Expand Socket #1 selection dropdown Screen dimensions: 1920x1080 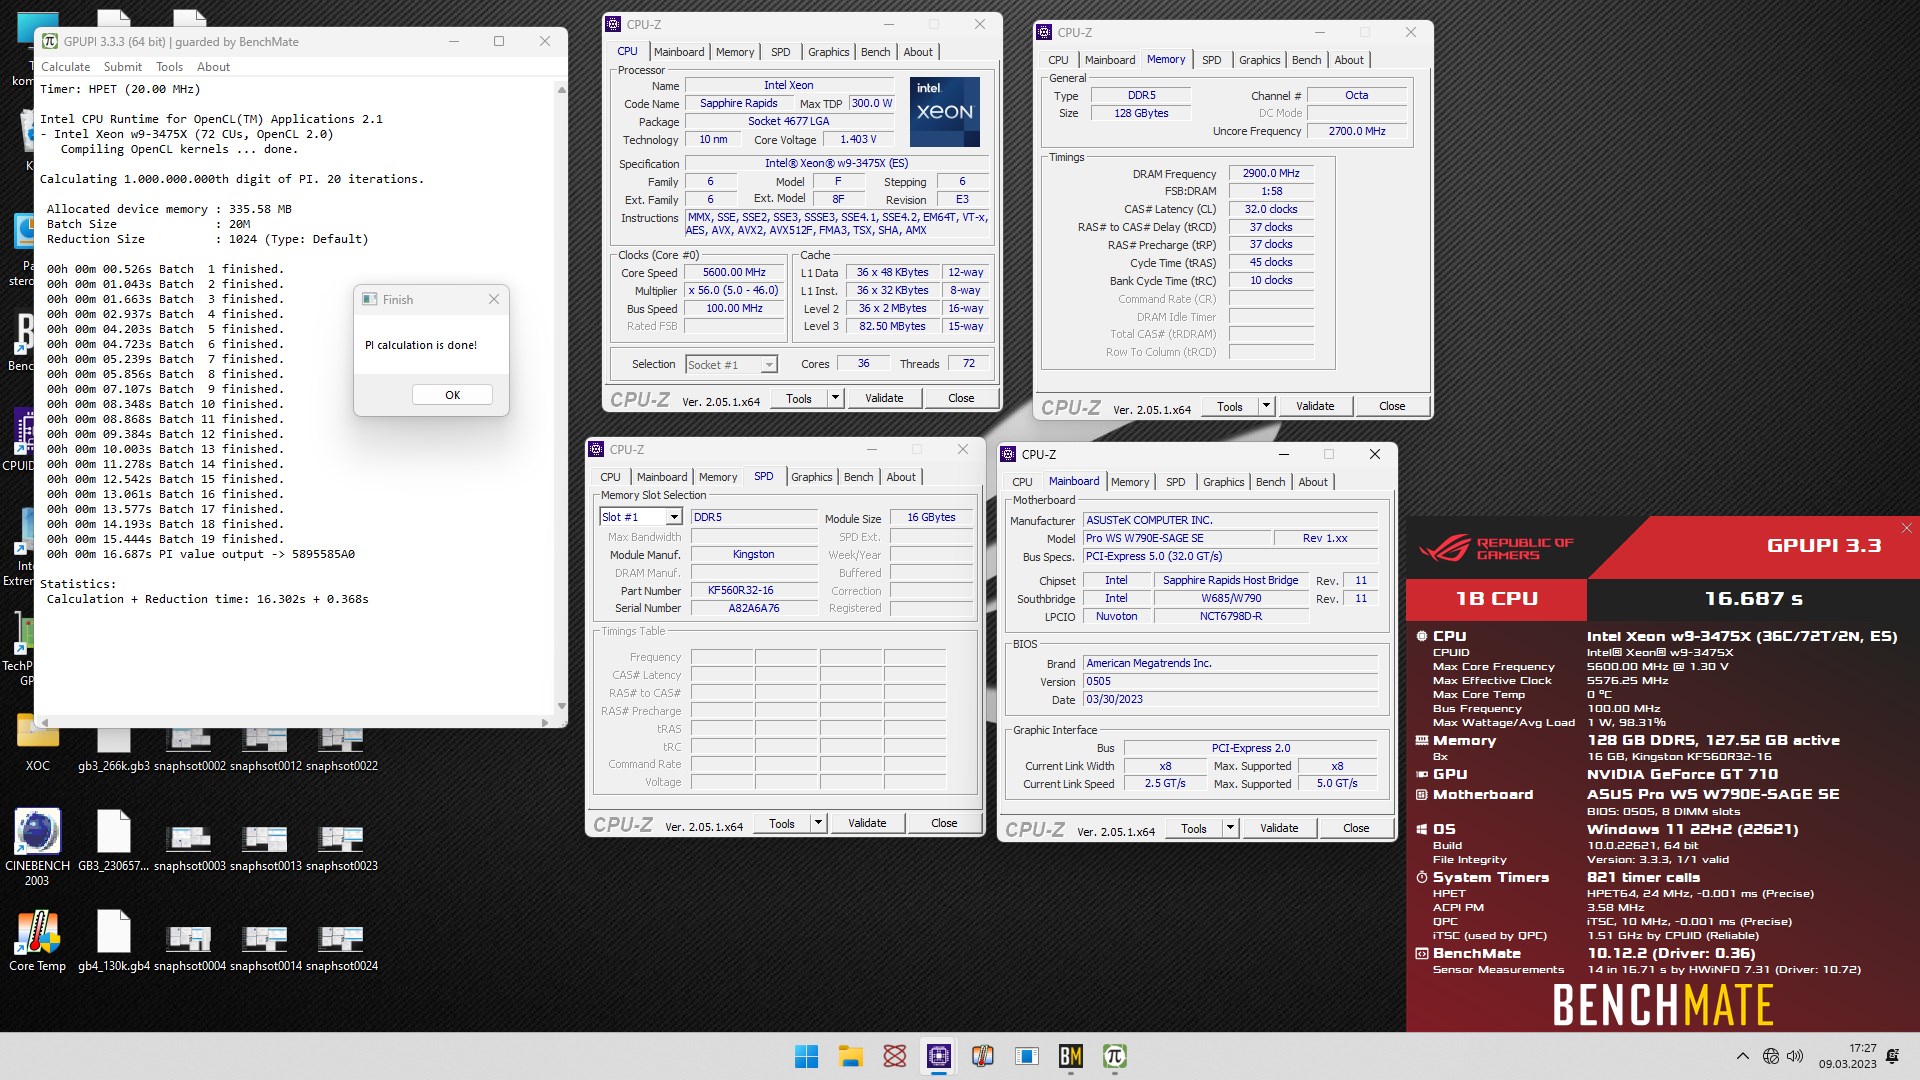click(768, 365)
